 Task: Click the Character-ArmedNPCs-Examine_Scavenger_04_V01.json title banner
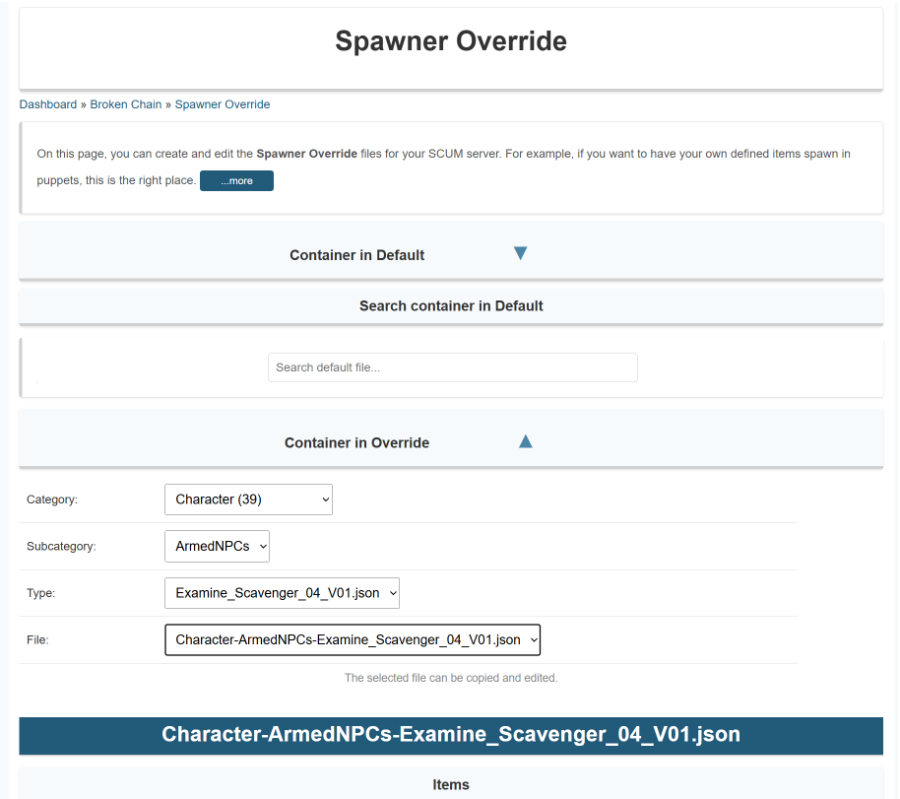[x=451, y=735]
